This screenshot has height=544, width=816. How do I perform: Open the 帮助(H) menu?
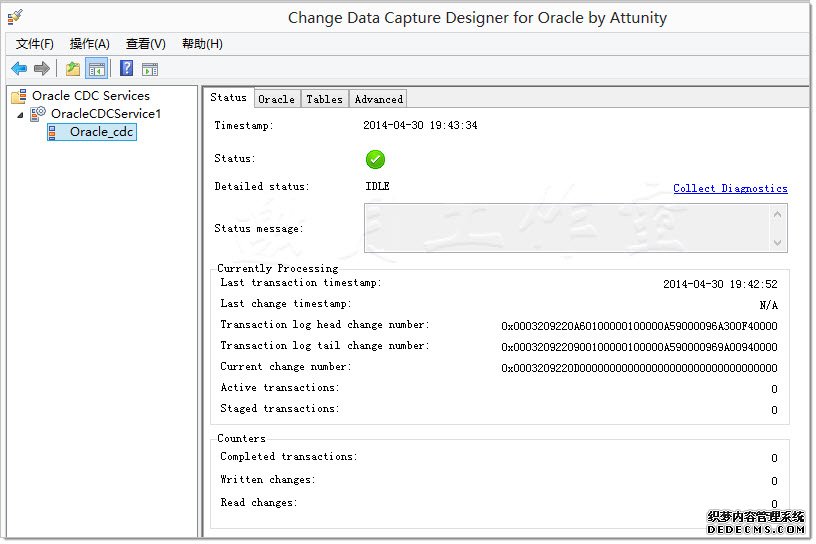(x=202, y=44)
